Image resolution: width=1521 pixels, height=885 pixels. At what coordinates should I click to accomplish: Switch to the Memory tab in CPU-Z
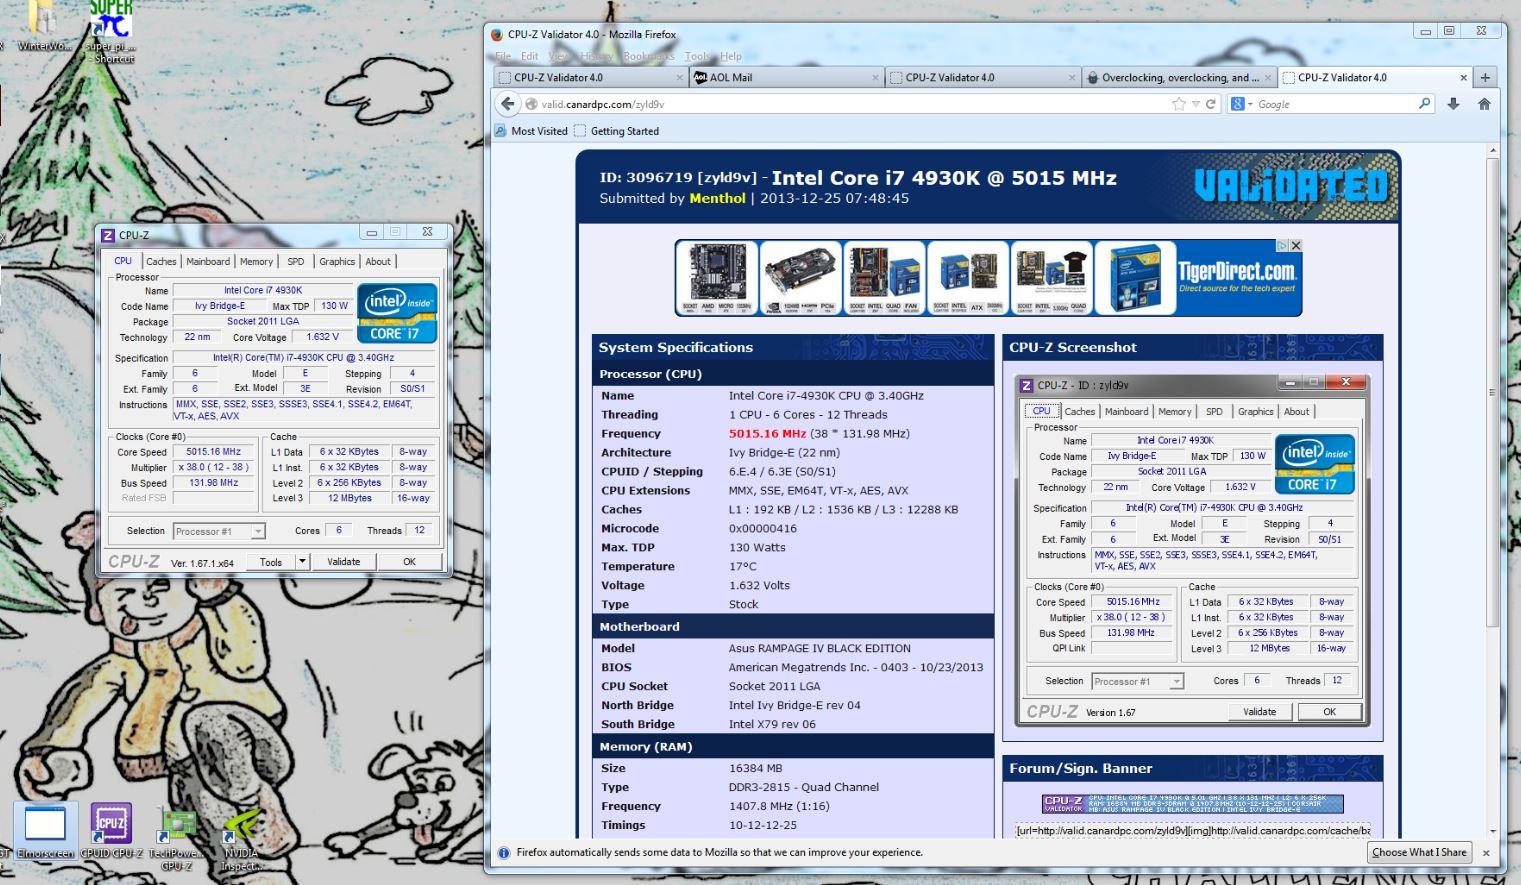[256, 261]
